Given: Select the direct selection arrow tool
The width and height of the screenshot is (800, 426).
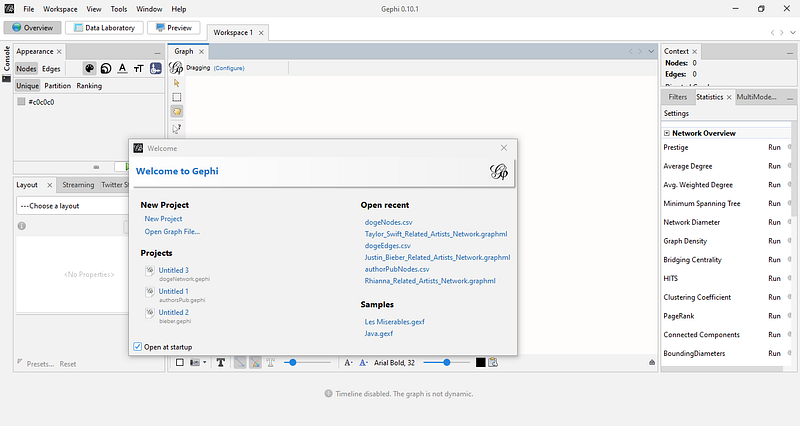Looking at the screenshot, I should [177, 83].
